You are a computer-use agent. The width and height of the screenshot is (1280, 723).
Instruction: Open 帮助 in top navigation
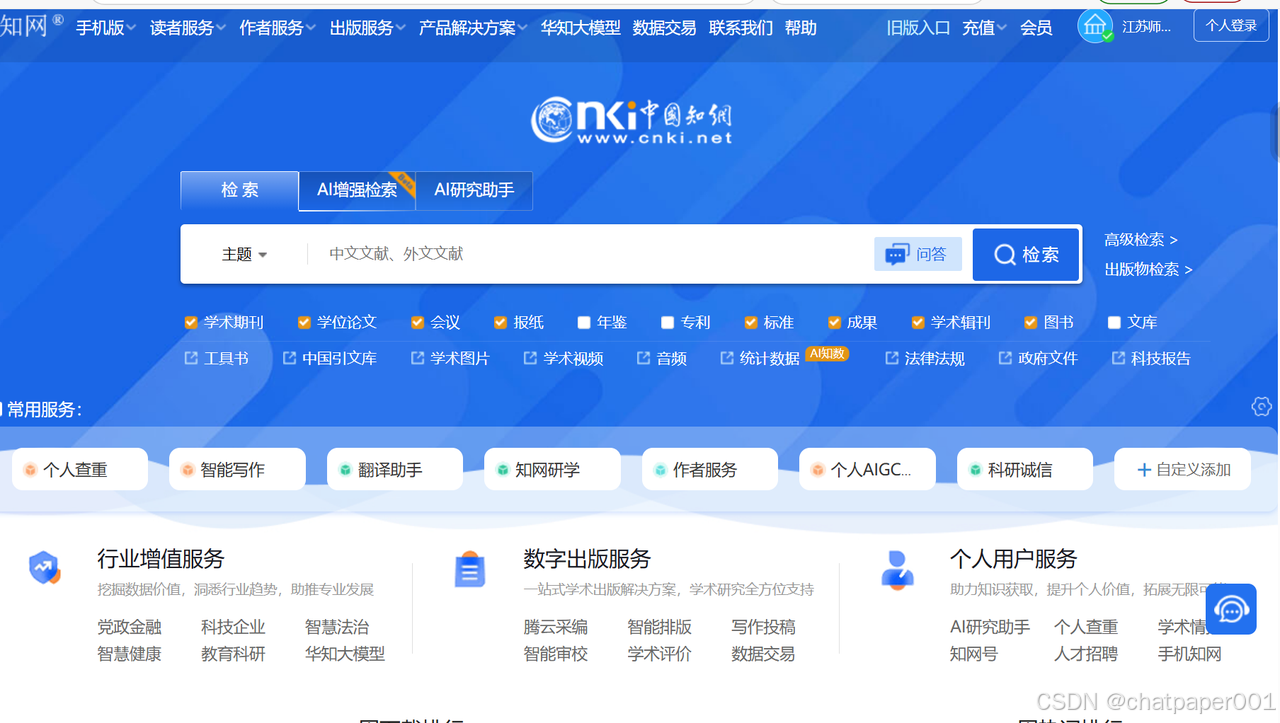pos(801,28)
